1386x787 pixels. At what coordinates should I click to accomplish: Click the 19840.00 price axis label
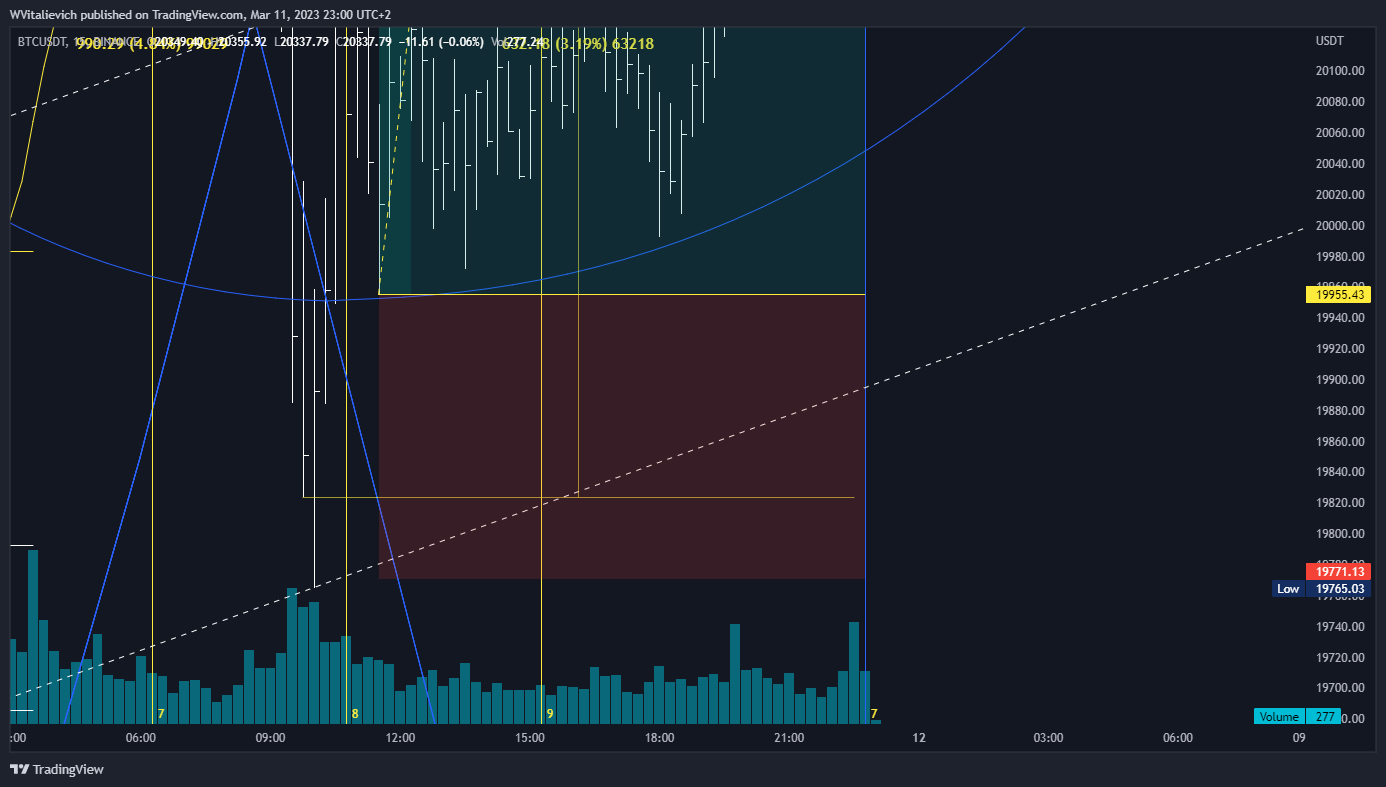[1341, 472]
